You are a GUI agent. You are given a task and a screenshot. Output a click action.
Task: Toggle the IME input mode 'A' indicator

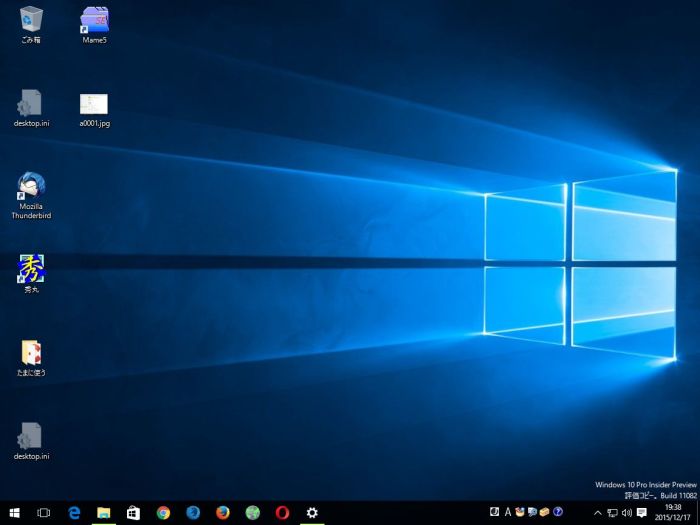(507, 512)
